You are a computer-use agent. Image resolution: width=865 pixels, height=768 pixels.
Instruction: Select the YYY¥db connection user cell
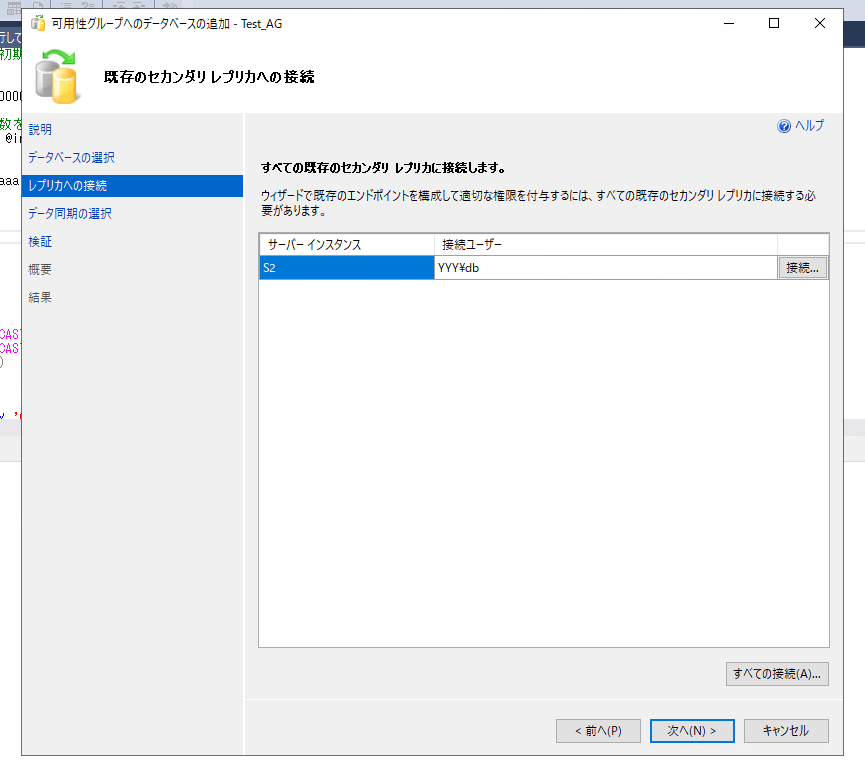(x=606, y=268)
